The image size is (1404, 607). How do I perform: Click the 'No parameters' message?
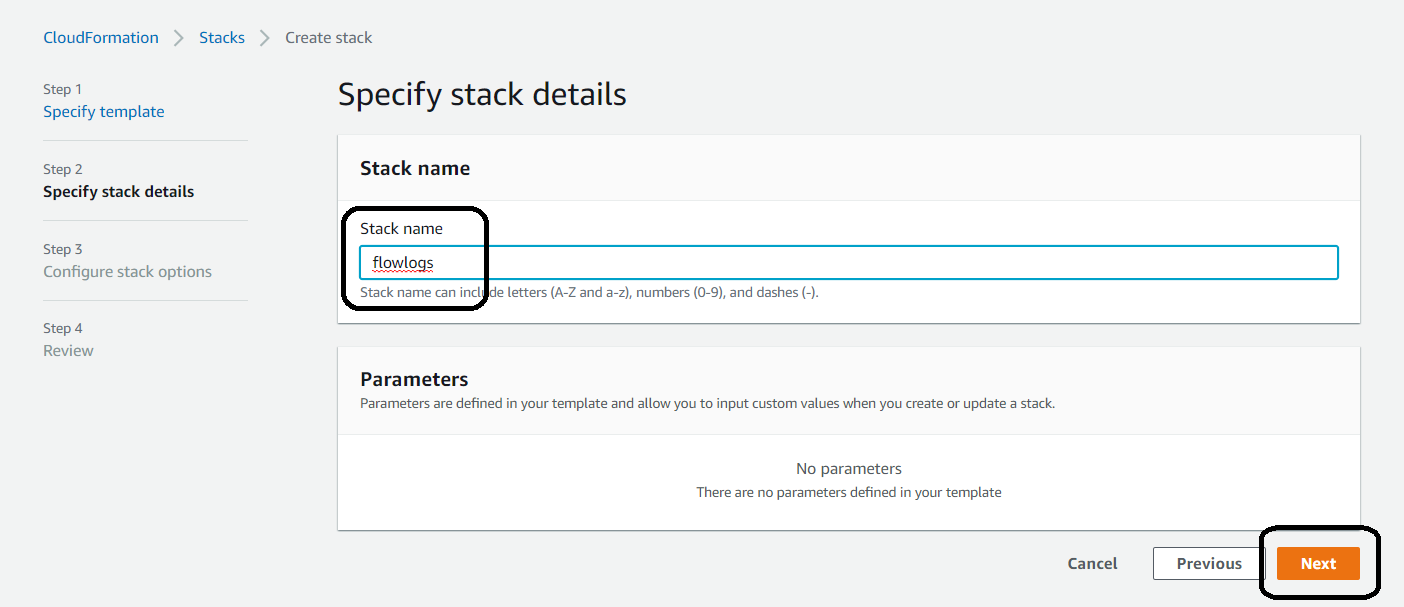tap(849, 469)
